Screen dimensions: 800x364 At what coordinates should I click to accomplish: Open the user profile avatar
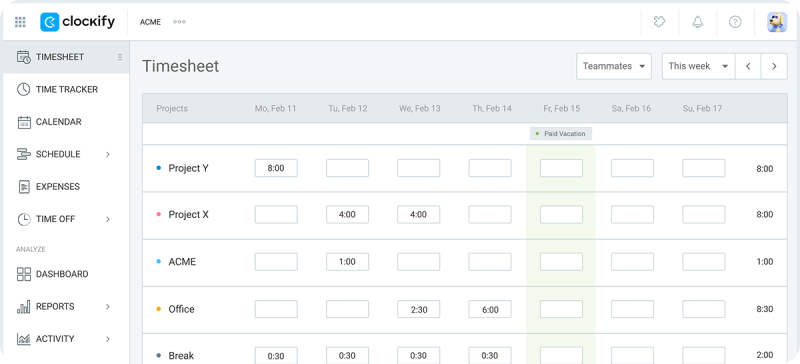pyautogui.click(x=777, y=22)
